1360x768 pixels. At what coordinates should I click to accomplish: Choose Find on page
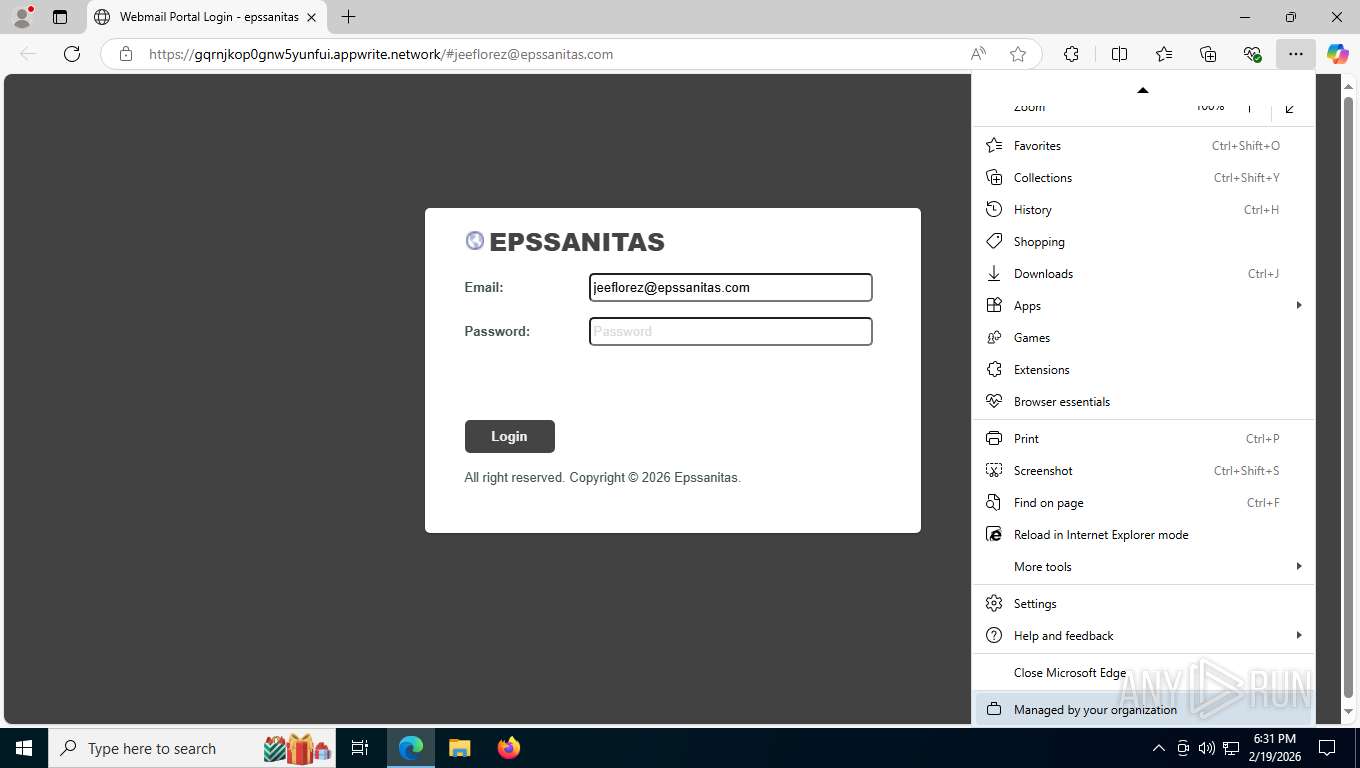click(1143, 503)
